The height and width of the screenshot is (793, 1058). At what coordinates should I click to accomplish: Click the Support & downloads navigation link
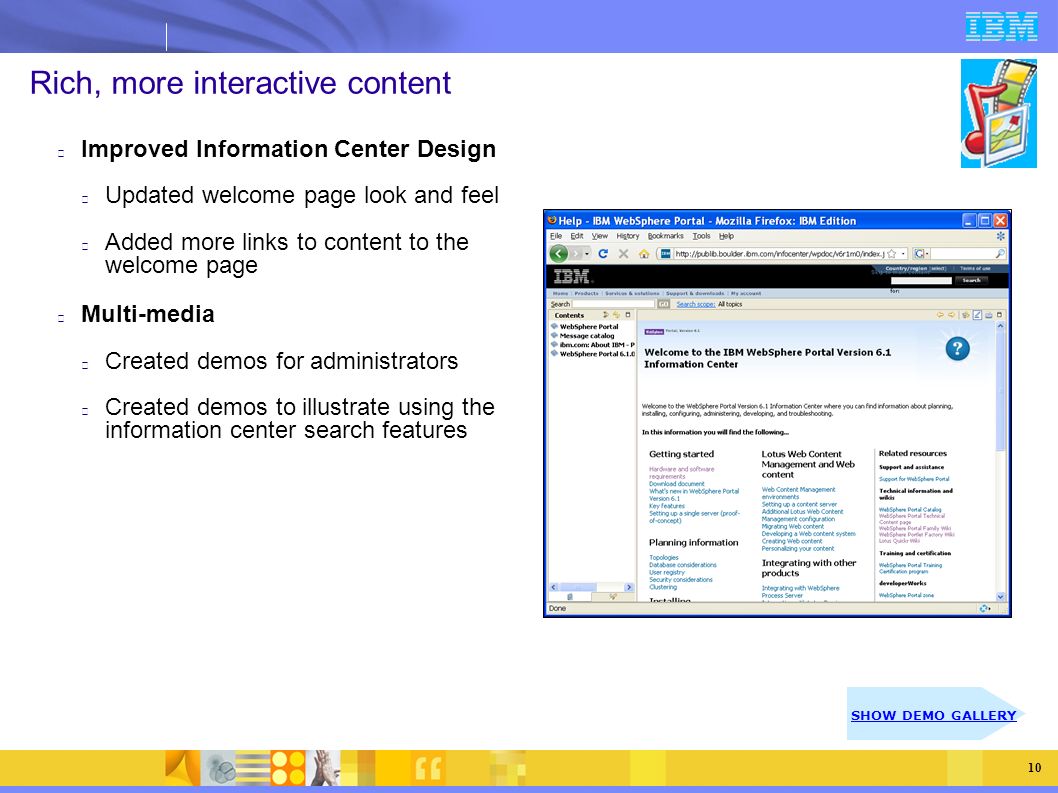(x=695, y=294)
